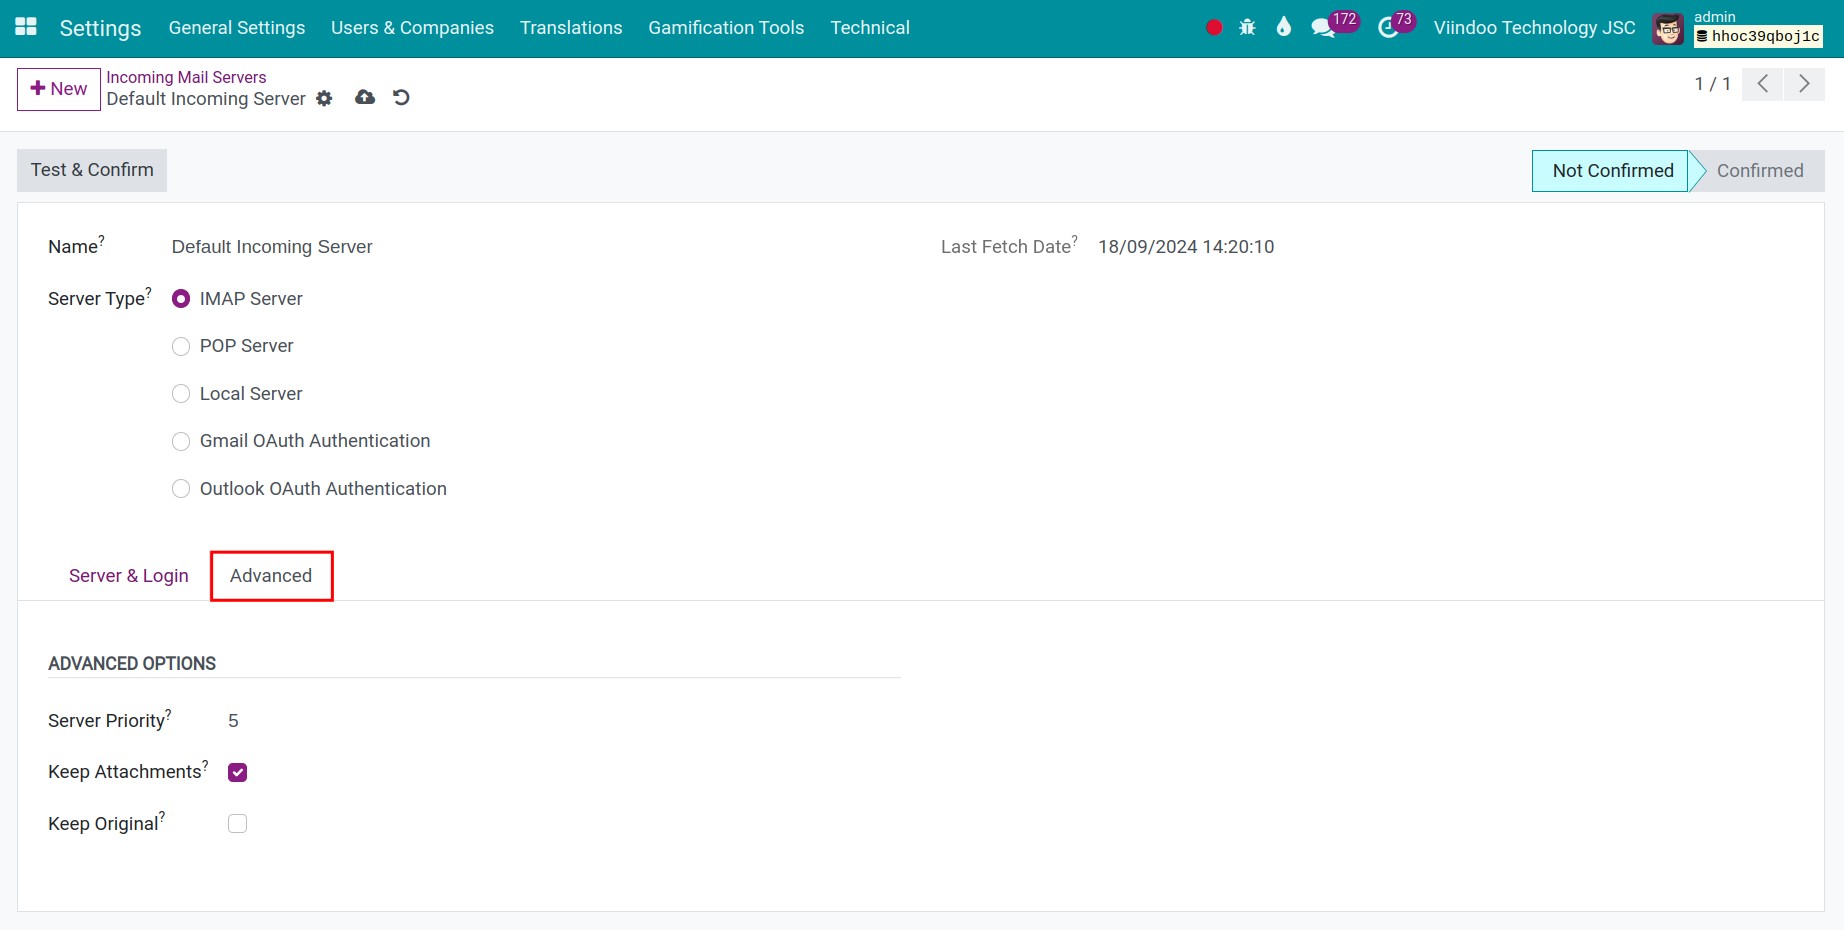Screen dimensions: 1844x930
Task: Click the Last Fetch Date value
Action: 1186,247
